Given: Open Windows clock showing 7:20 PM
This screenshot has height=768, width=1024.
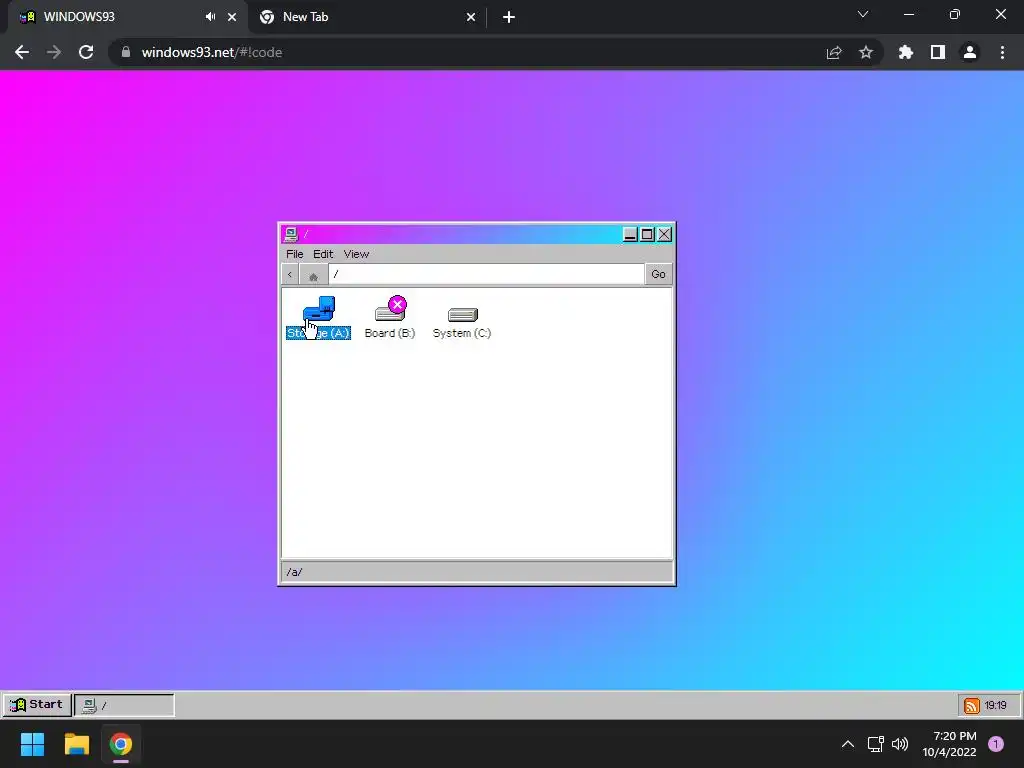Looking at the screenshot, I should pyautogui.click(x=949, y=744).
